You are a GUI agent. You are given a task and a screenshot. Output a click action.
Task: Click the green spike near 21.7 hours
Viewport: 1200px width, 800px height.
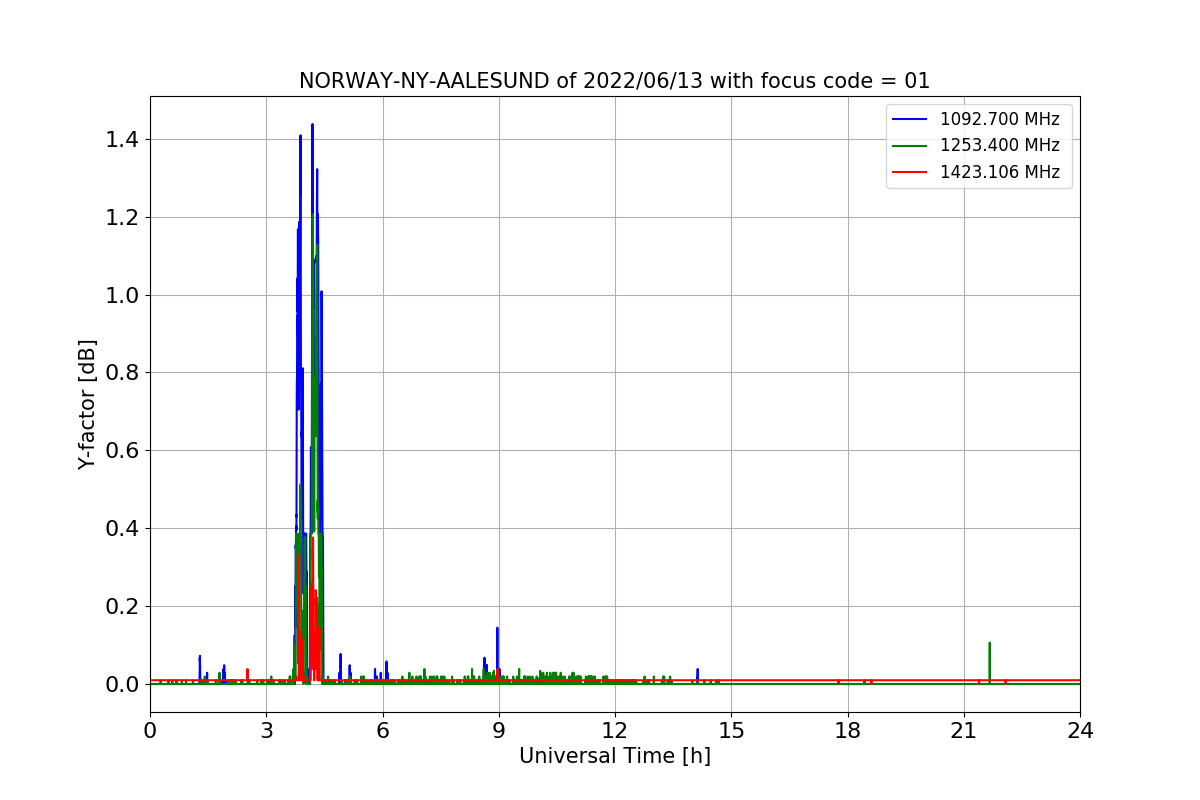[989, 662]
